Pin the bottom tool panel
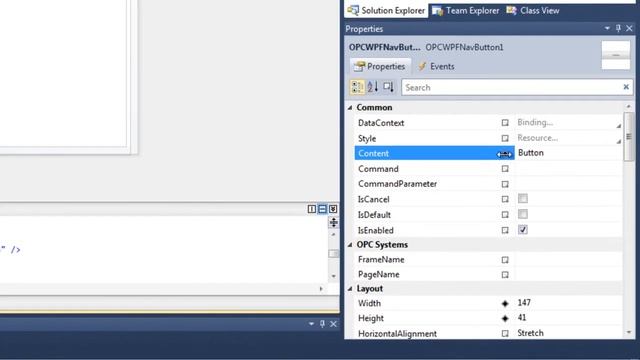This screenshot has width=640, height=360. [x=322, y=324]
